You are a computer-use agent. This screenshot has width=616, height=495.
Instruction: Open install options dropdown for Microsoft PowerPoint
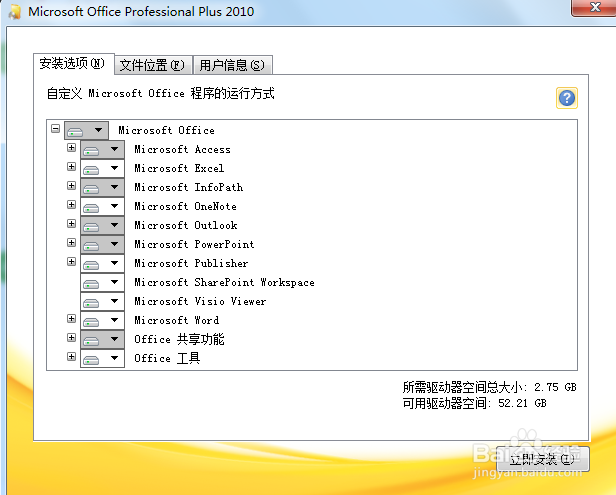103,244
